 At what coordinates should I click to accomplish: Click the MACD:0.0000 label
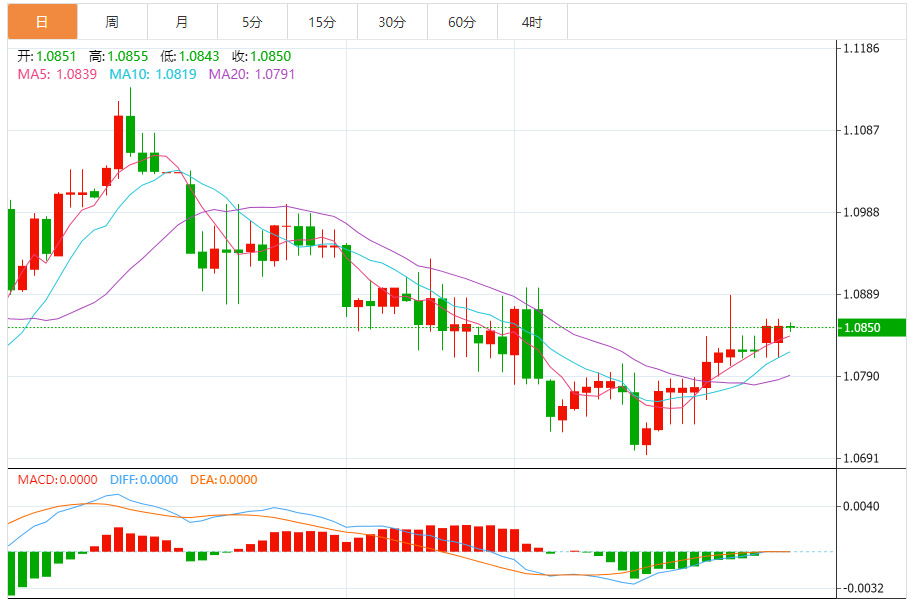[x=58, y=480]
